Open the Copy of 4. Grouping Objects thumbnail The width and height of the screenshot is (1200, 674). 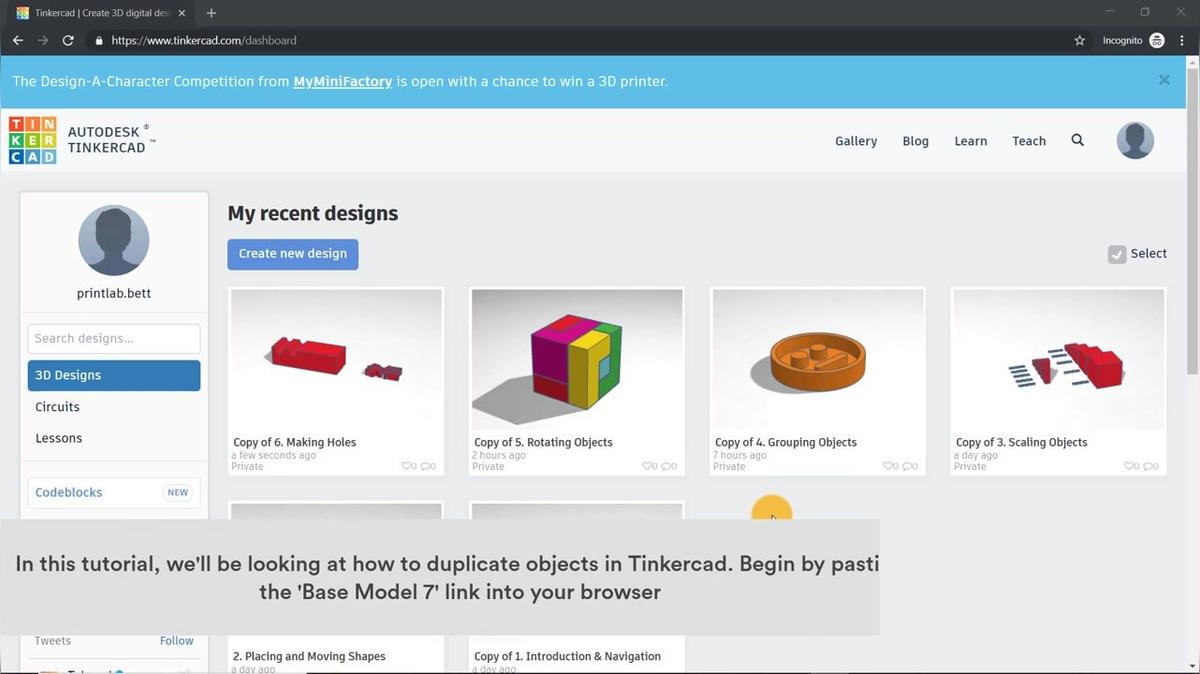(818, 360)
